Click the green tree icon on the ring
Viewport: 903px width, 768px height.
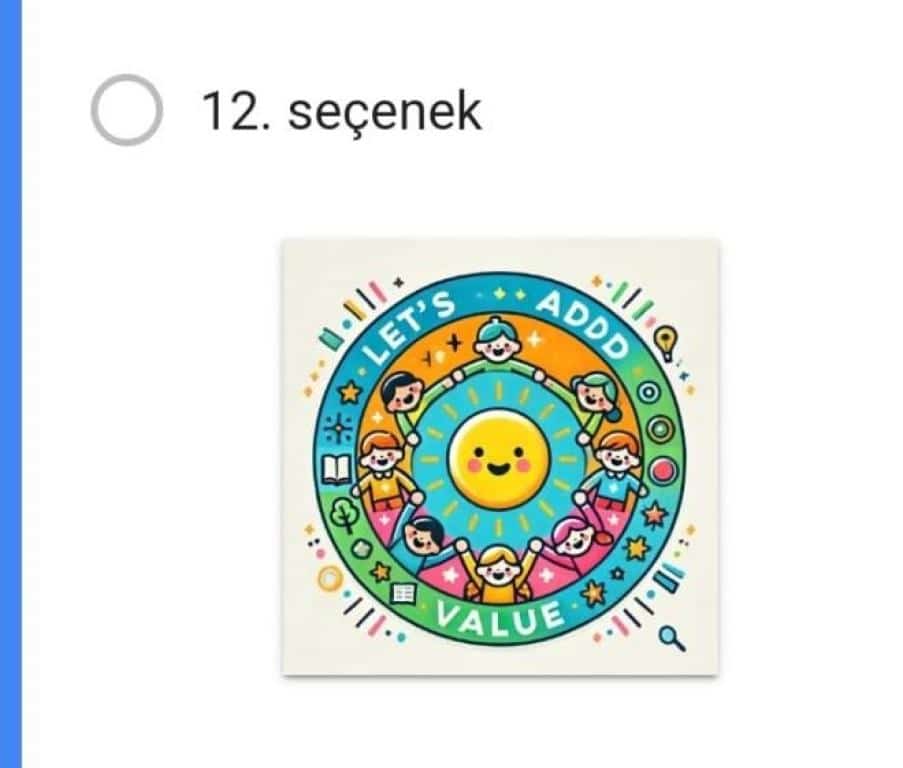click(344, 514)
